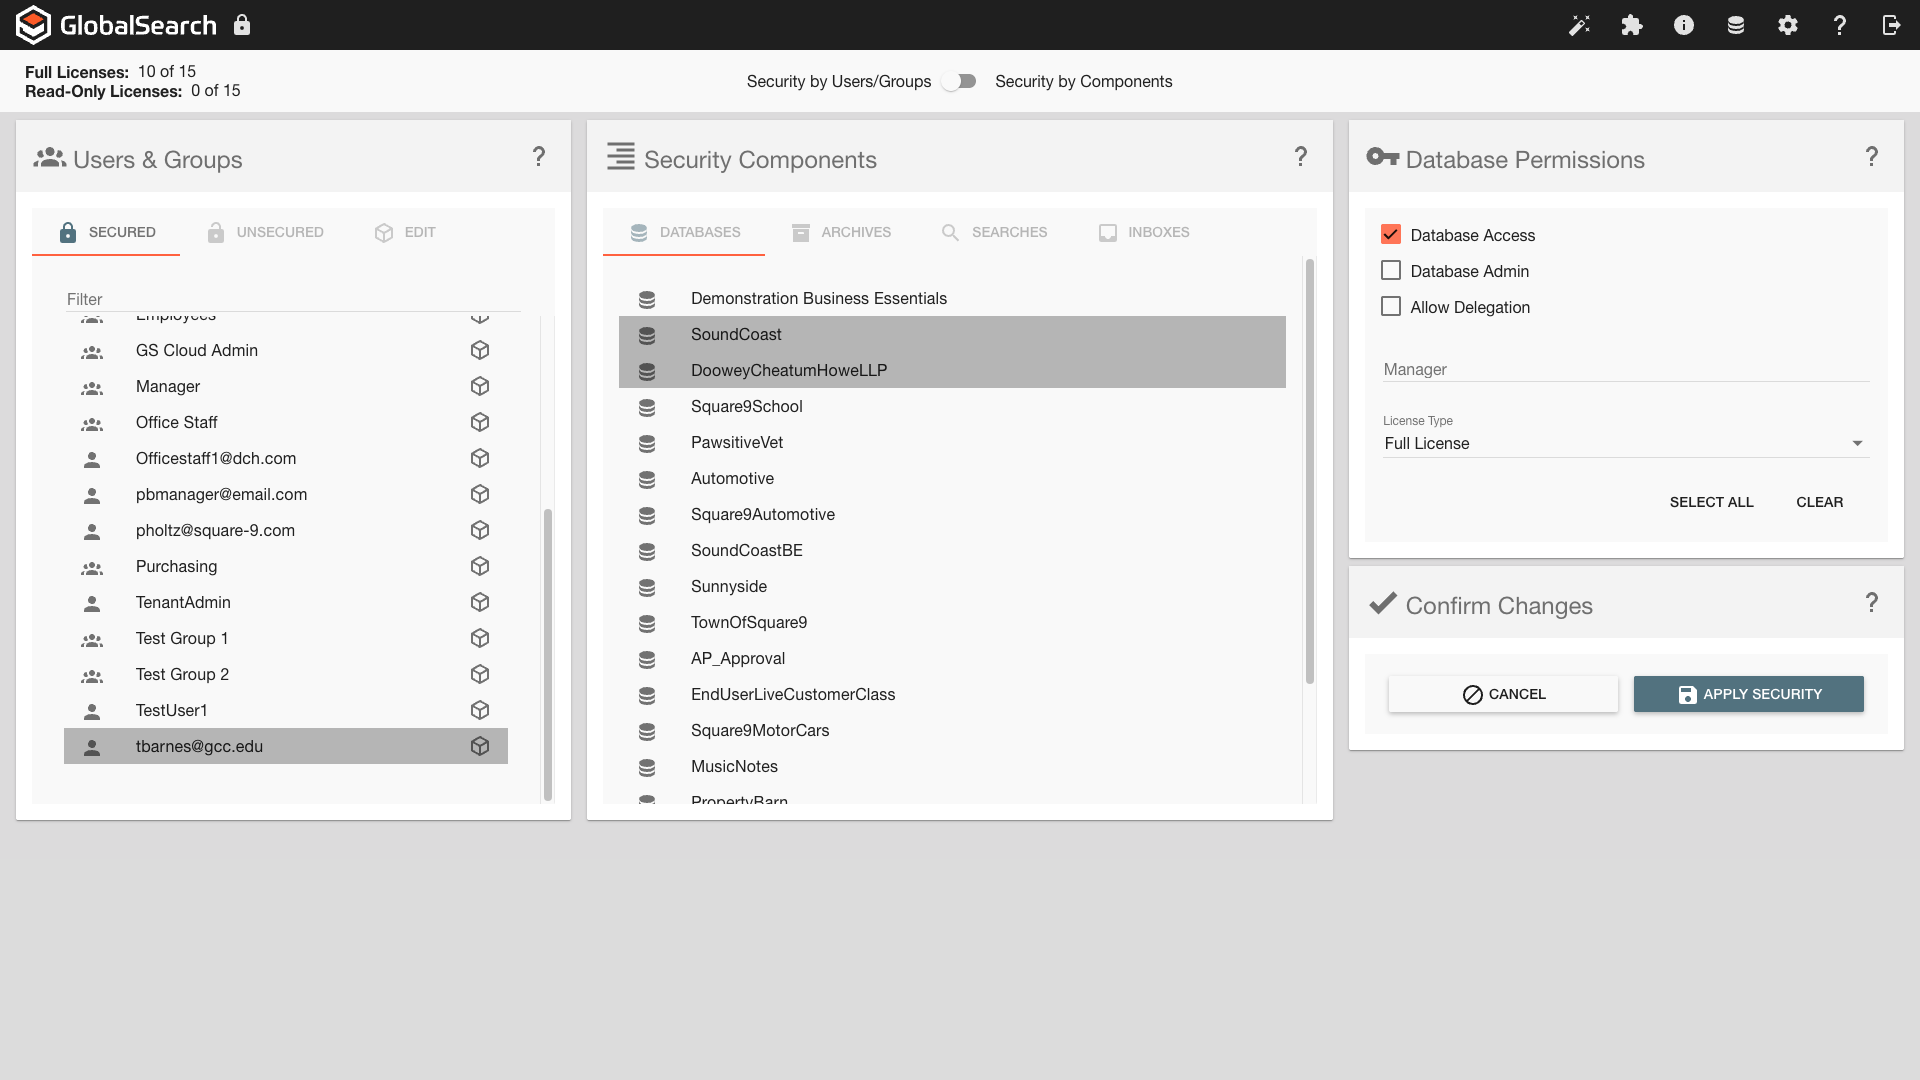Screen dimensions: 1920x1080
Task: Open Users & Groups help question mark
Action: (539, 157)
